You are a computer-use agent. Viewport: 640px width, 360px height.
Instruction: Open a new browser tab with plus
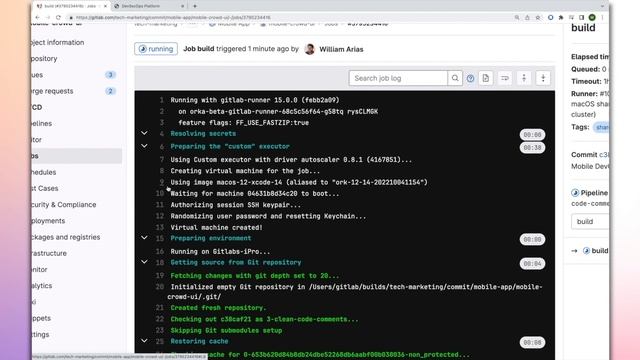point(195,6)
